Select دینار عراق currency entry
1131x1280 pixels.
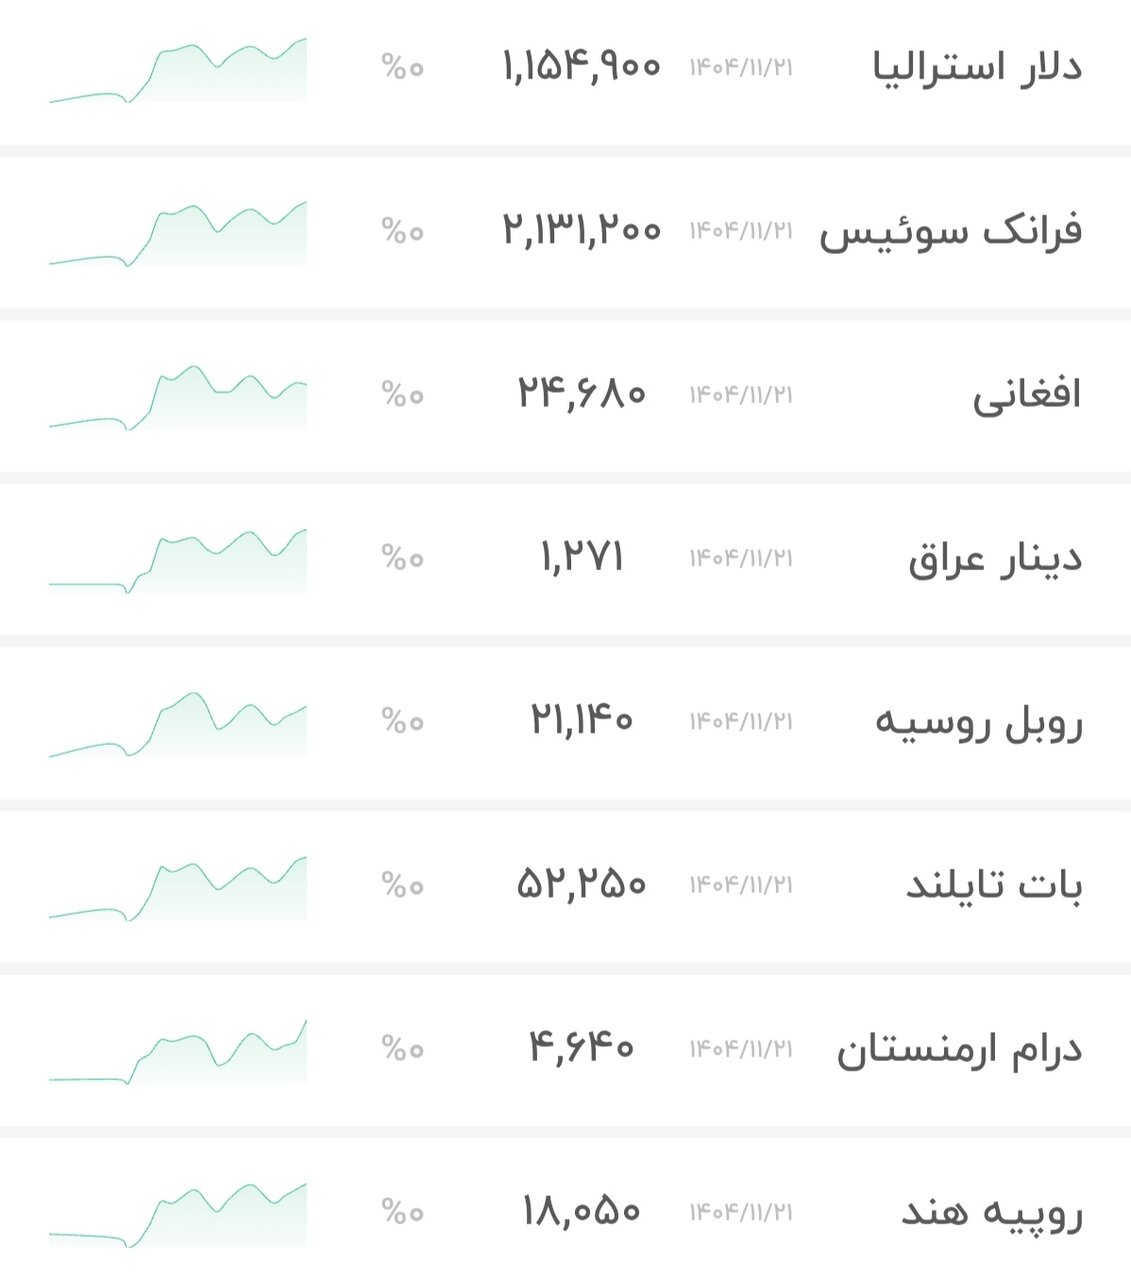(x=565, y=559)
